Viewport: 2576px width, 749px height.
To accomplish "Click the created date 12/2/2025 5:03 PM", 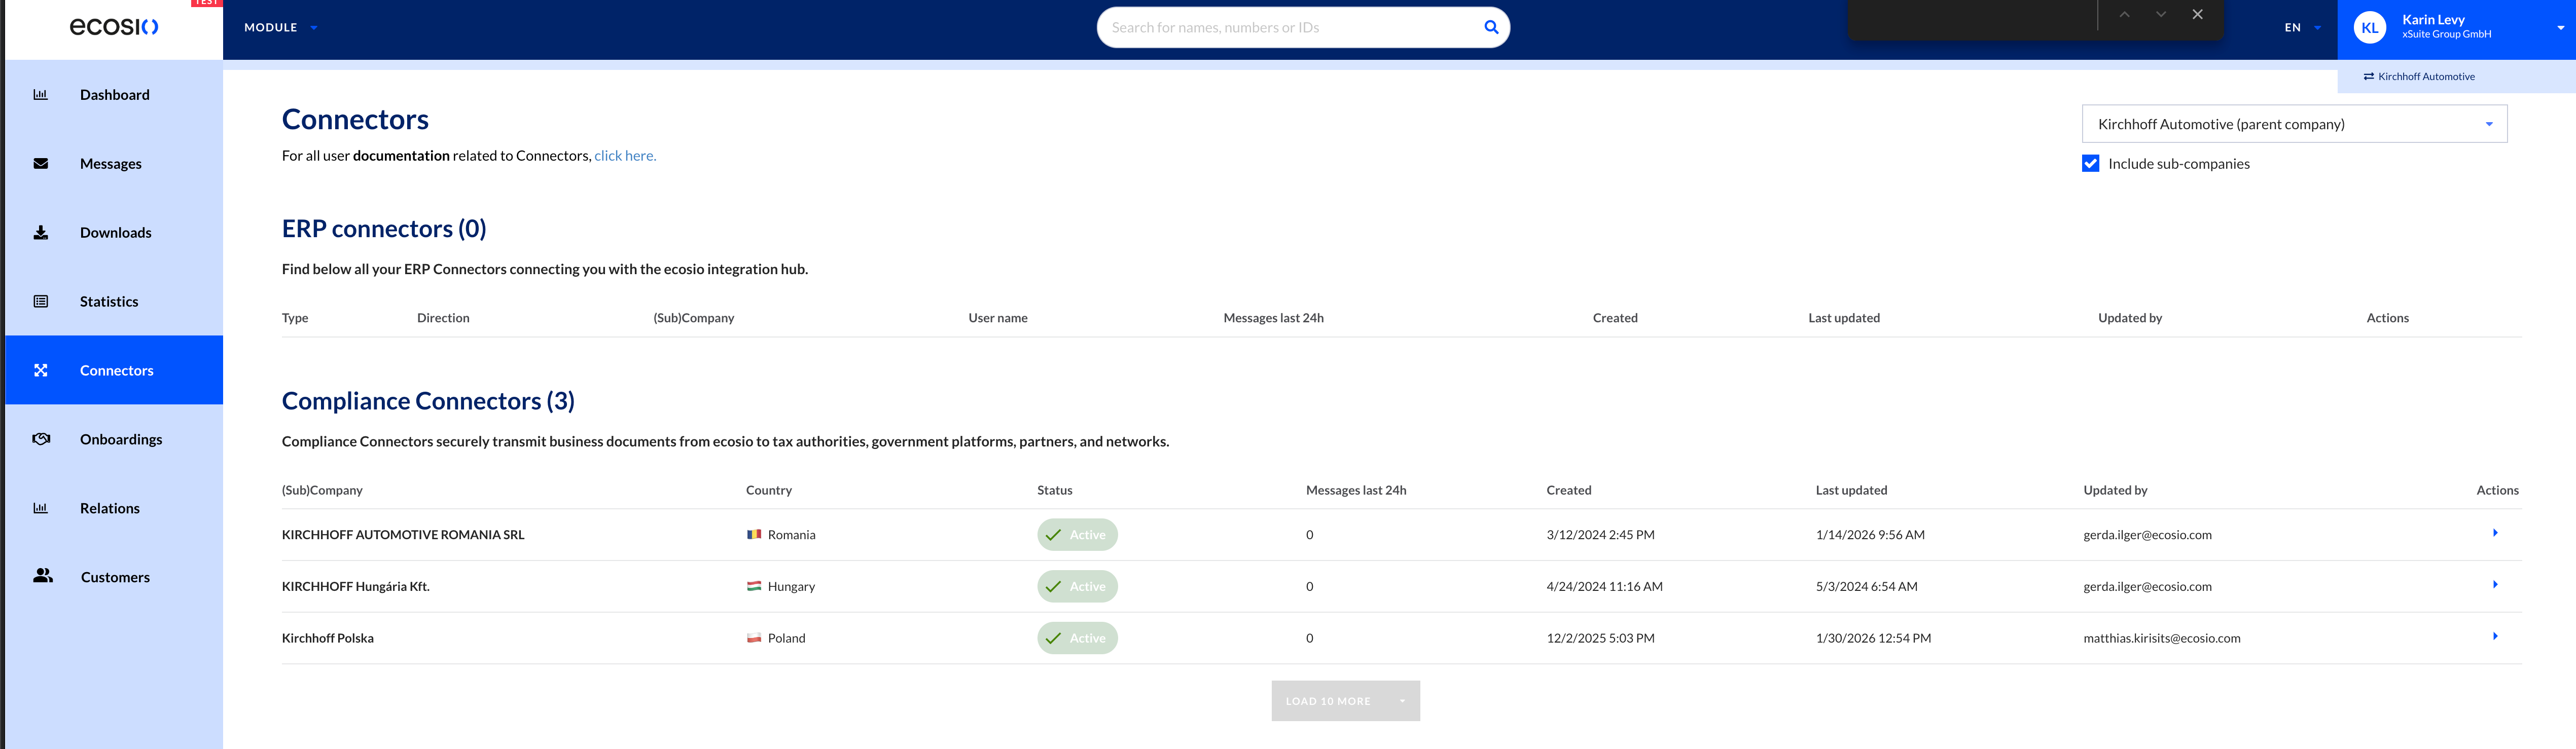I will [x=1600, y=638].
